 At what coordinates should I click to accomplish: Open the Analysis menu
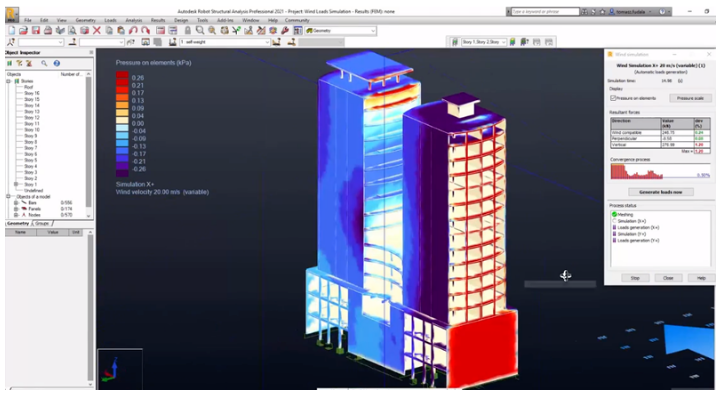(134, 20)
